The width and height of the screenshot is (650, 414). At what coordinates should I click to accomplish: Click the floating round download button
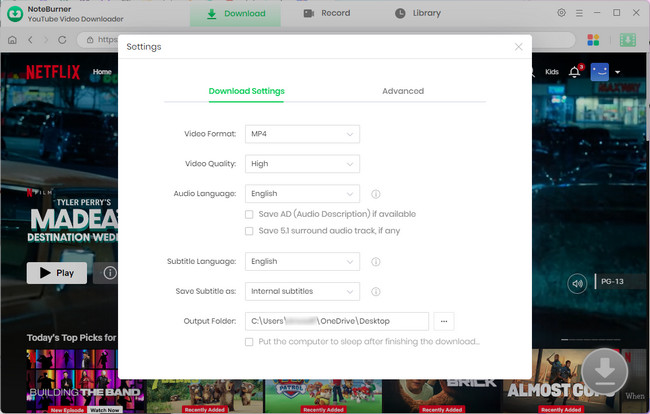pos(604,371)
